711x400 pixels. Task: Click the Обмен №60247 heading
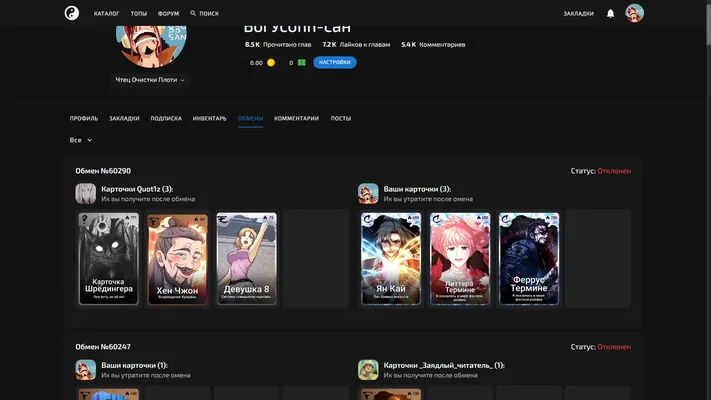[x=103, y=347]
